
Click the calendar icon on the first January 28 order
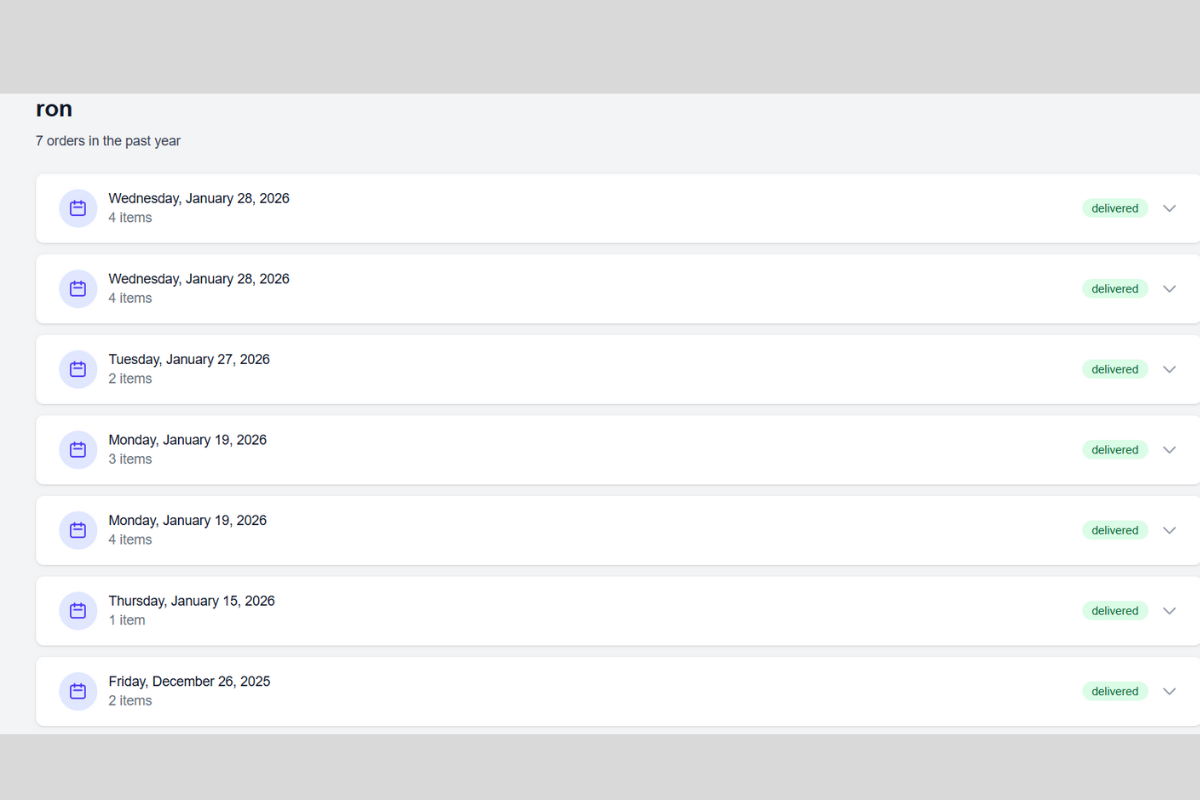click(x=78, y=208)
